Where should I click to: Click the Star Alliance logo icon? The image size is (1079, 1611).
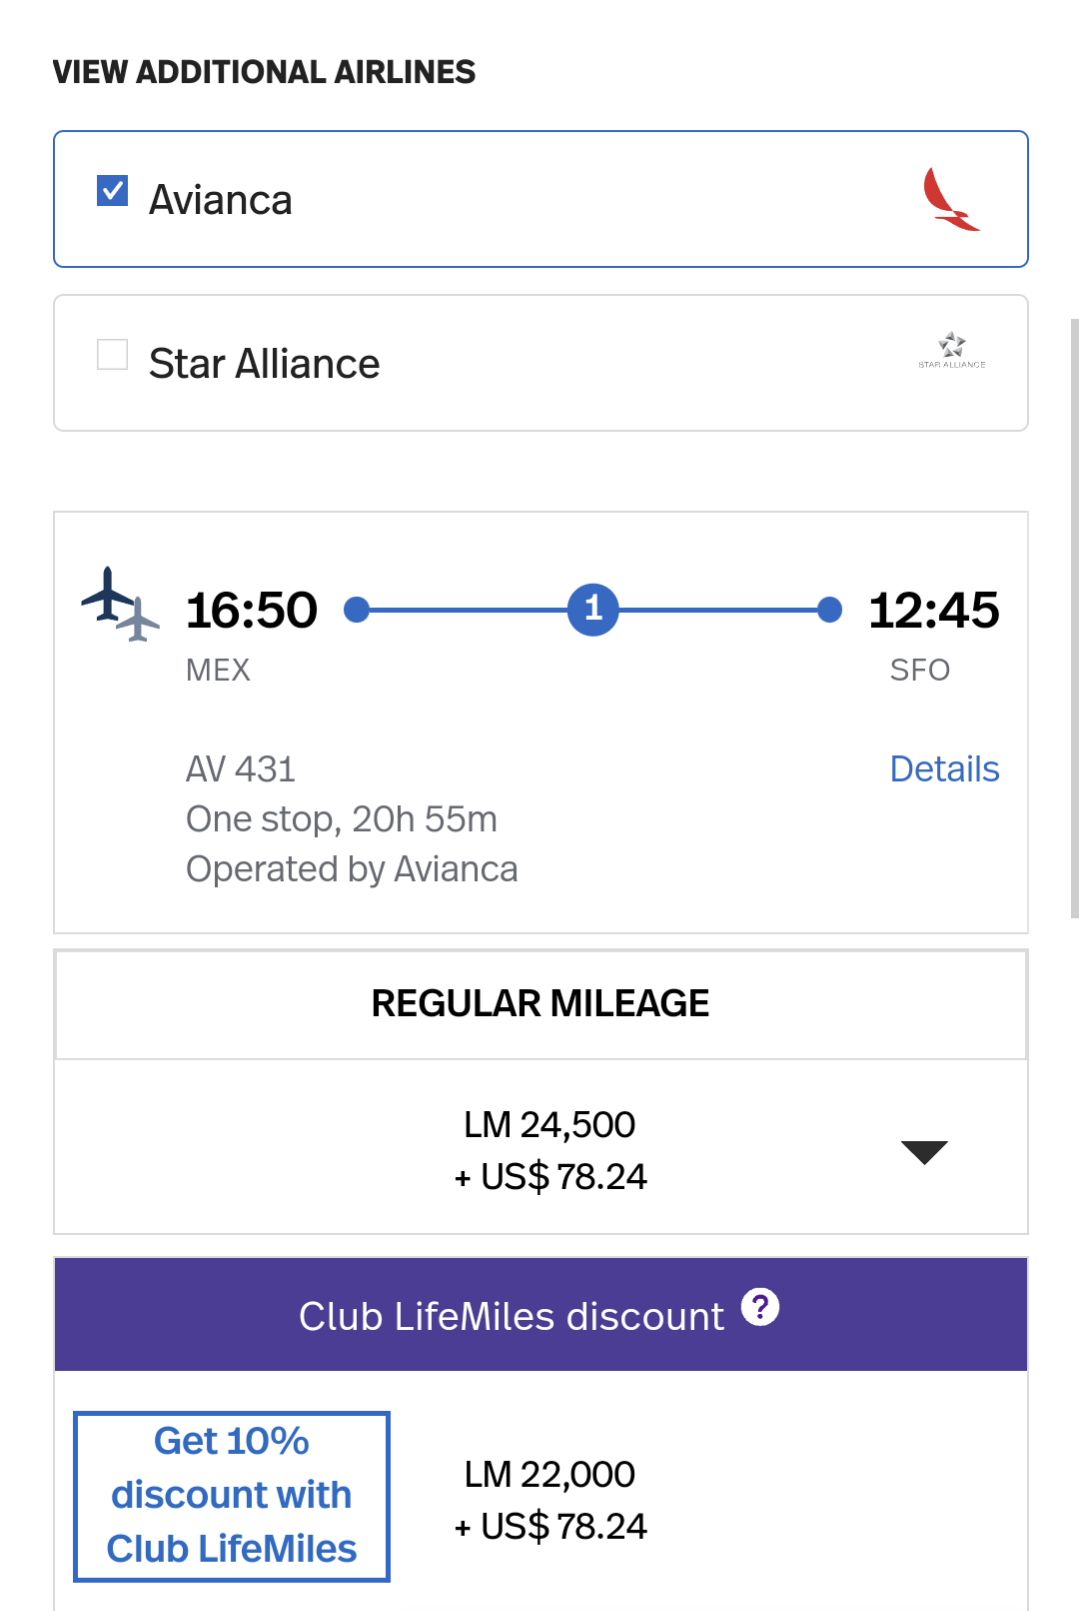(952, 350)
